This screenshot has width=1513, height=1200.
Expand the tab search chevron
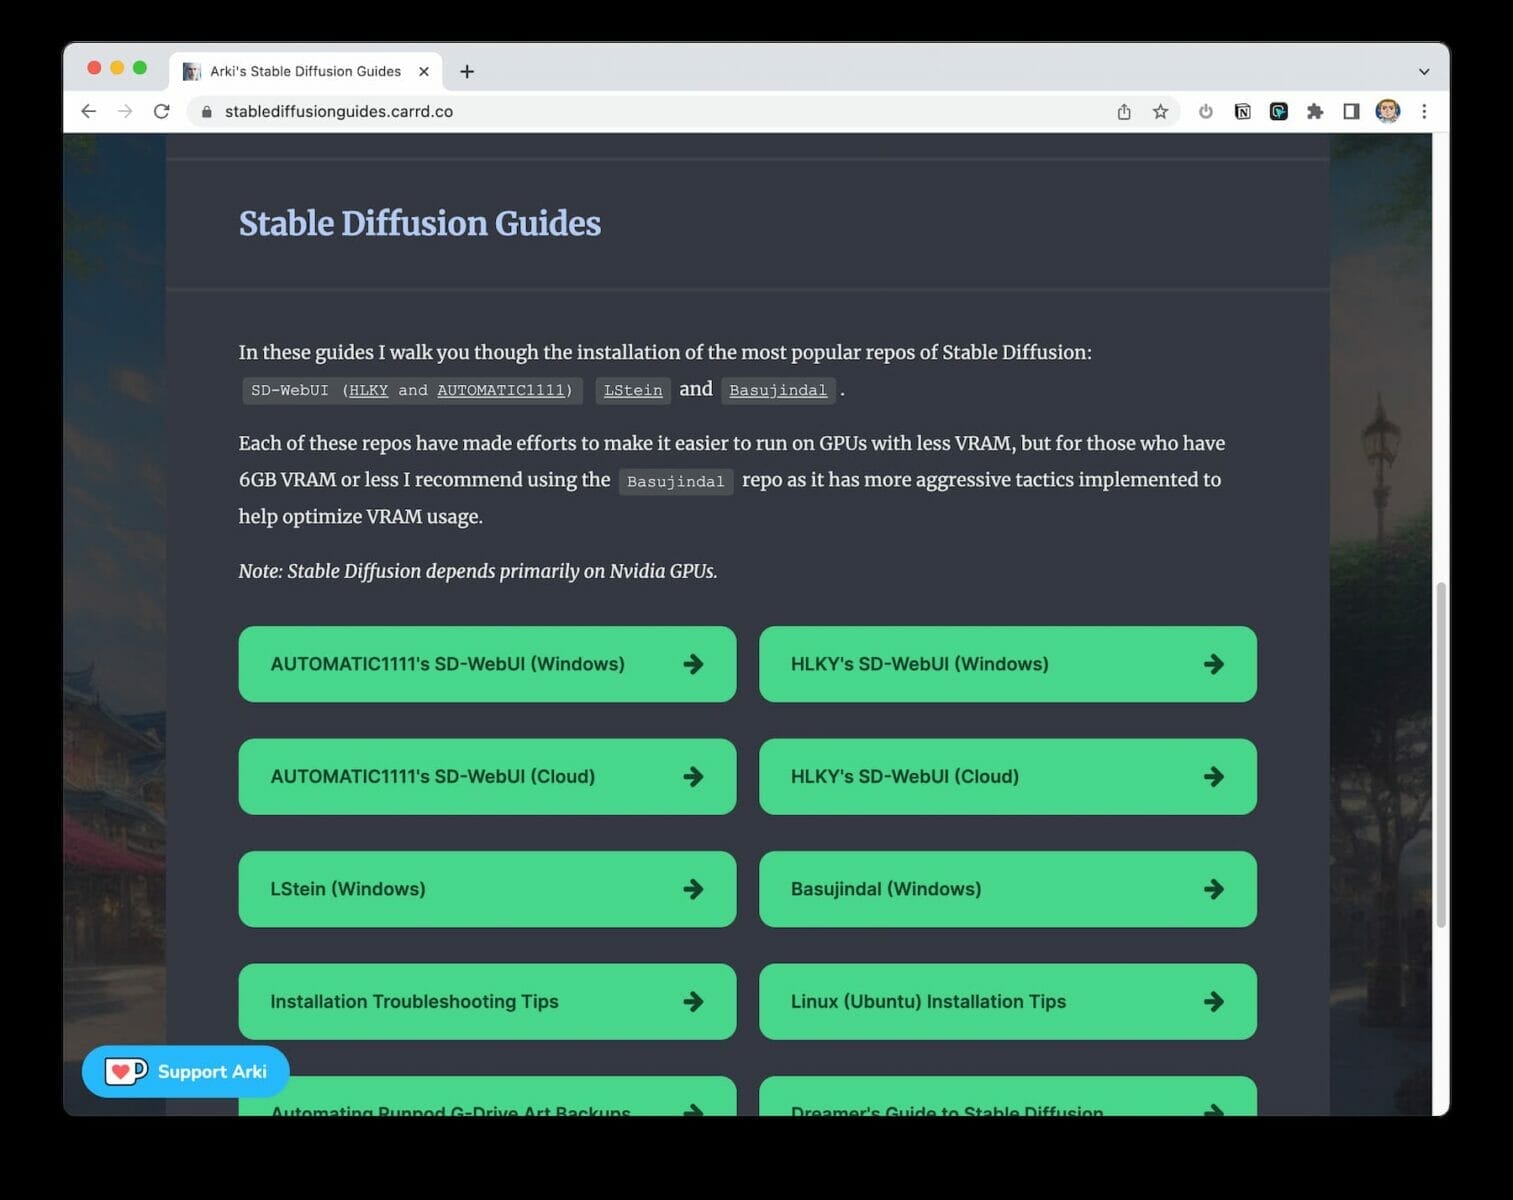[1424, 72]
